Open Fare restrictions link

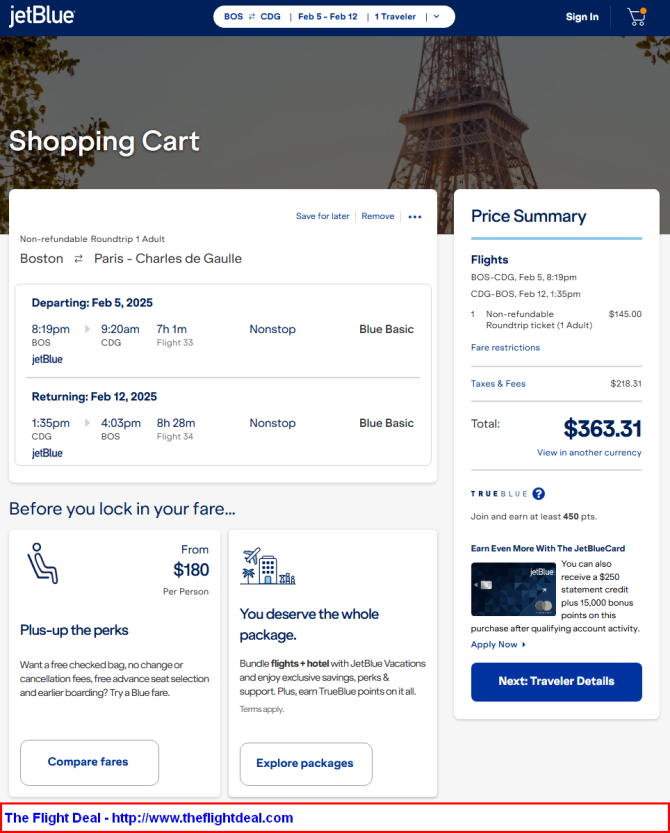click(x=505, y=347)
